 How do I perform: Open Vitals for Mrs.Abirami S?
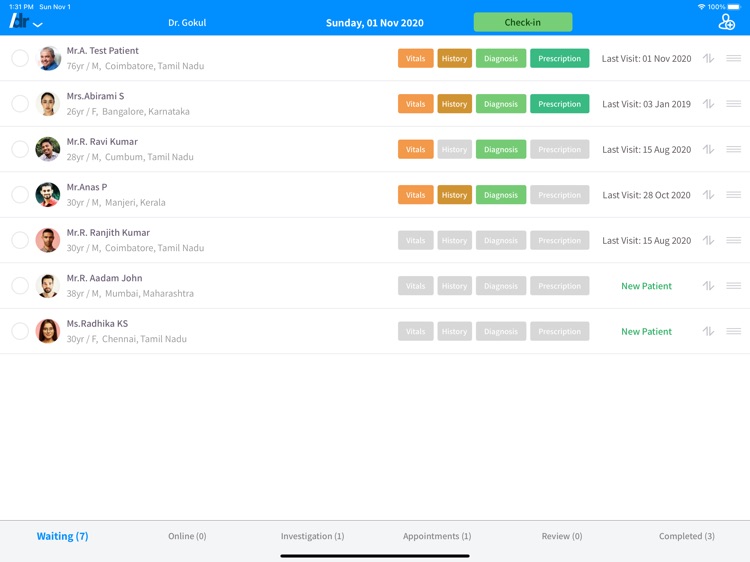click(x=416, y=104)
